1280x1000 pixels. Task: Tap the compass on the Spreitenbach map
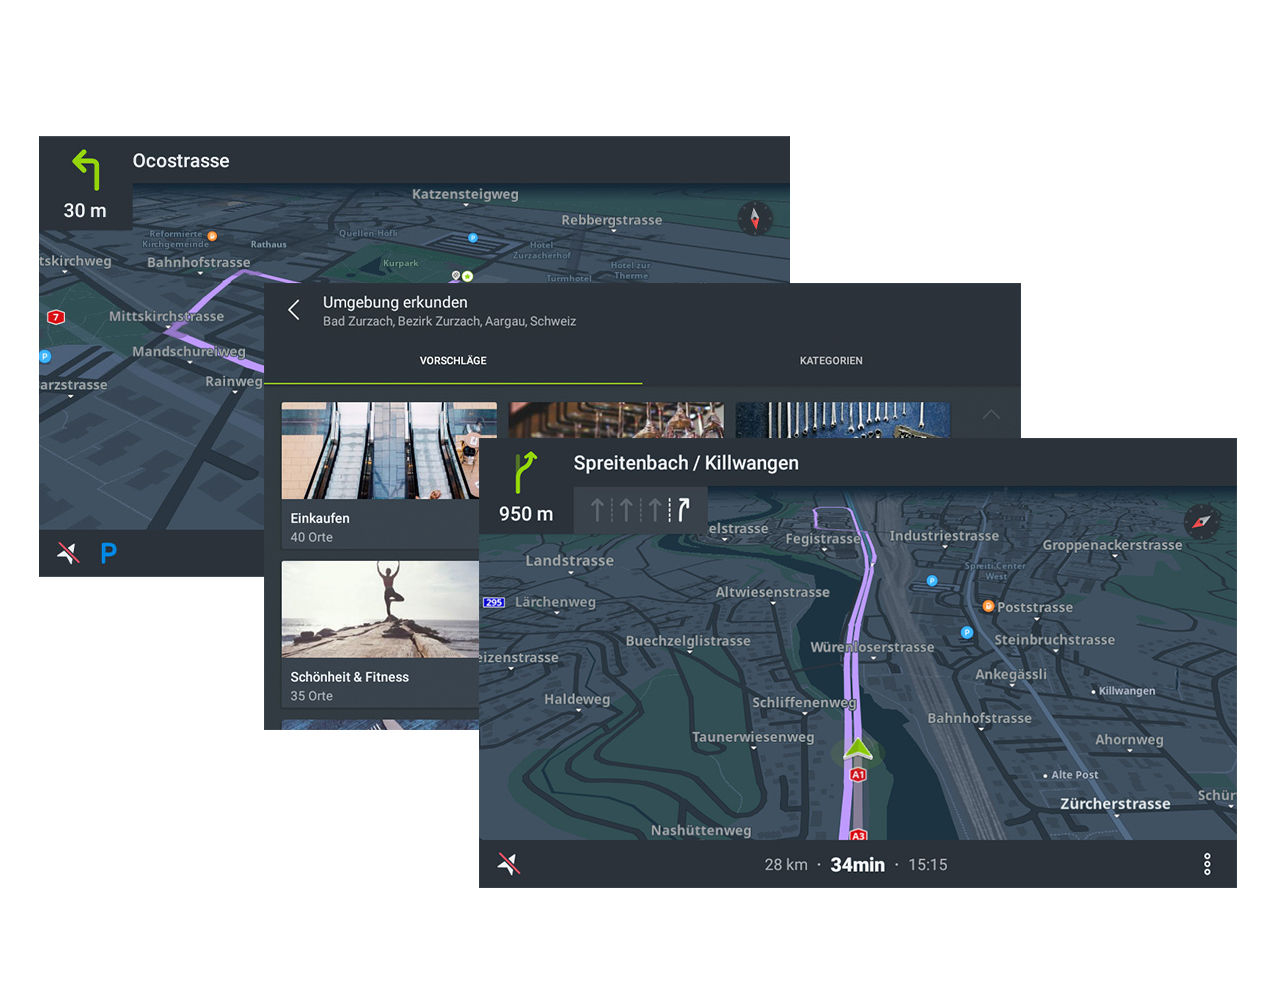pyautogui.click(x=1202, y=522)
